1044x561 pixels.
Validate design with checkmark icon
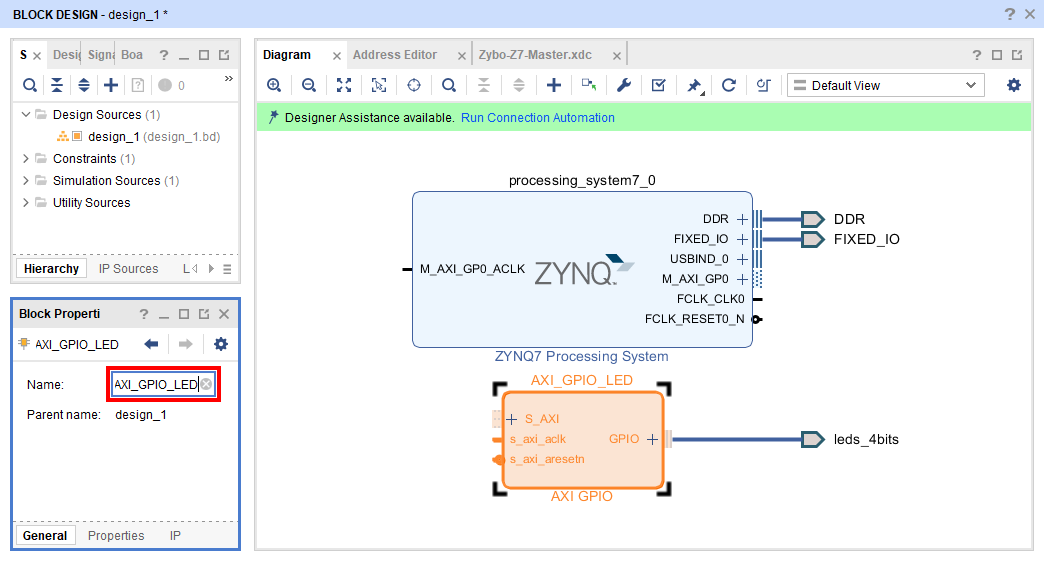658,85
